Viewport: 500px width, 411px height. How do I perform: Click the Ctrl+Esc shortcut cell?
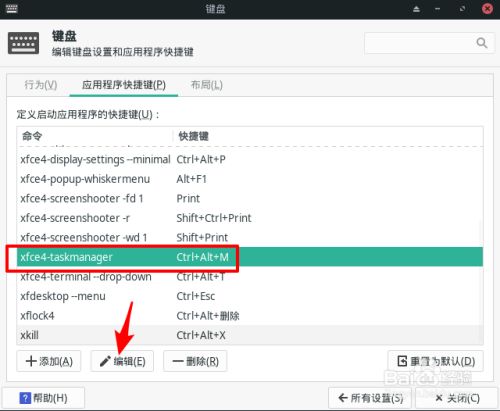point(196,296)
